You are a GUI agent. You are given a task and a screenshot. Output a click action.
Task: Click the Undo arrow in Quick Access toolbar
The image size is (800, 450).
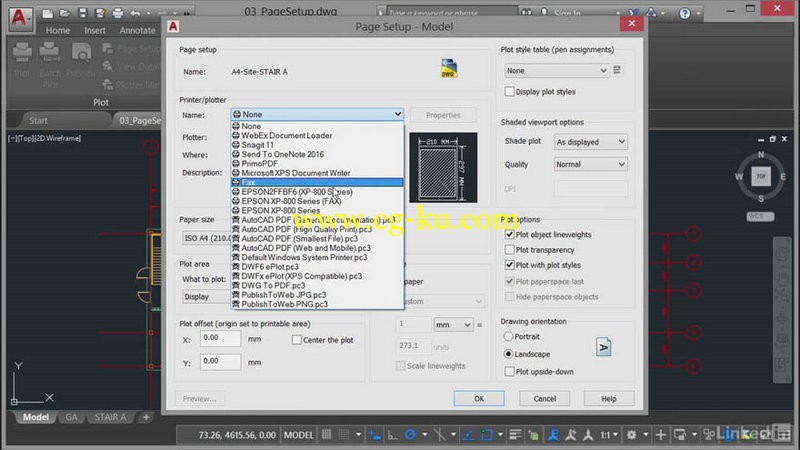[x=135, y=13]
